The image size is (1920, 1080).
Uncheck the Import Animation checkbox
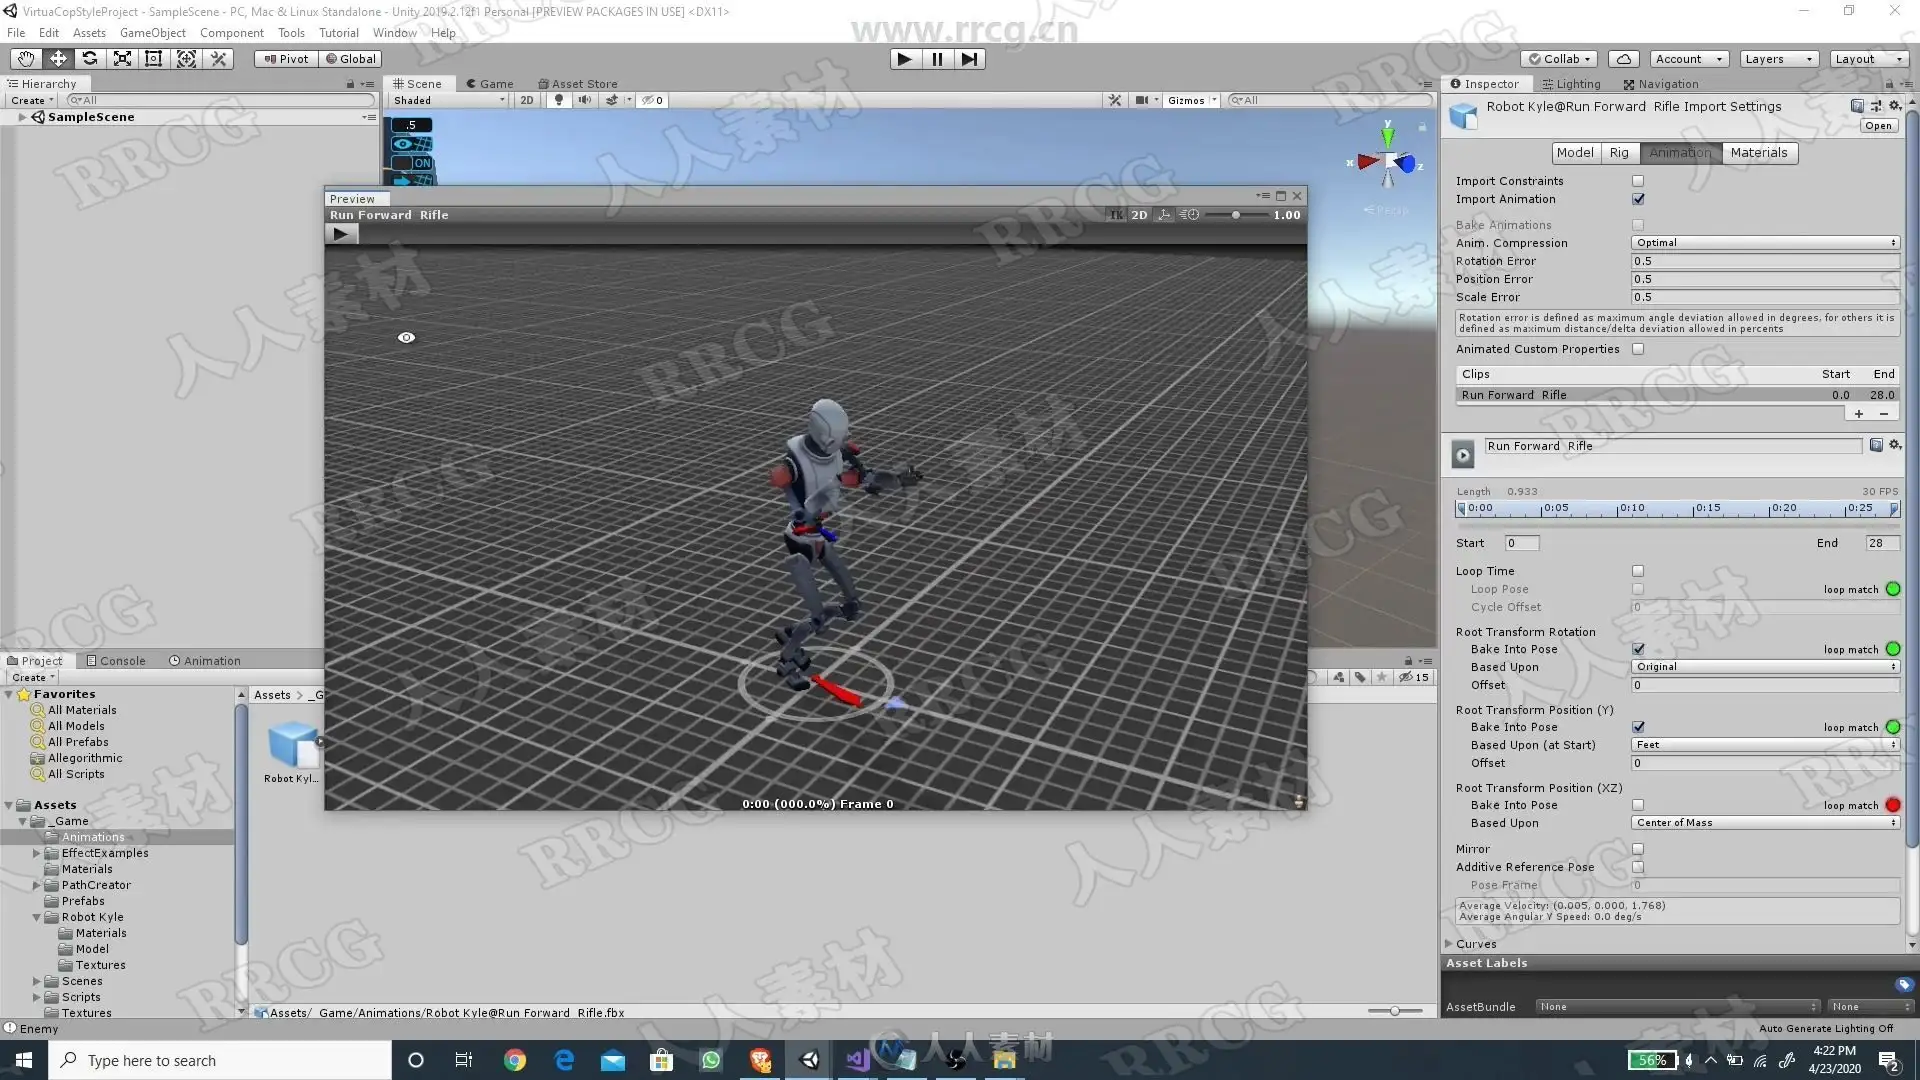pyautogui.click(x=1638, y=199)
